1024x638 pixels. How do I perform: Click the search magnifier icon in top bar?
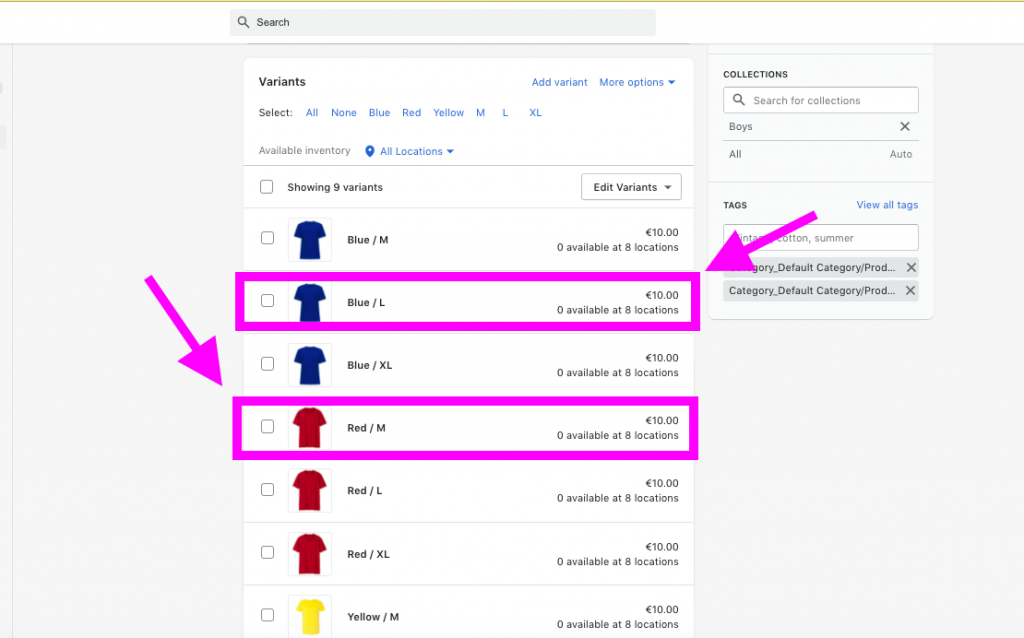point(242,21)
